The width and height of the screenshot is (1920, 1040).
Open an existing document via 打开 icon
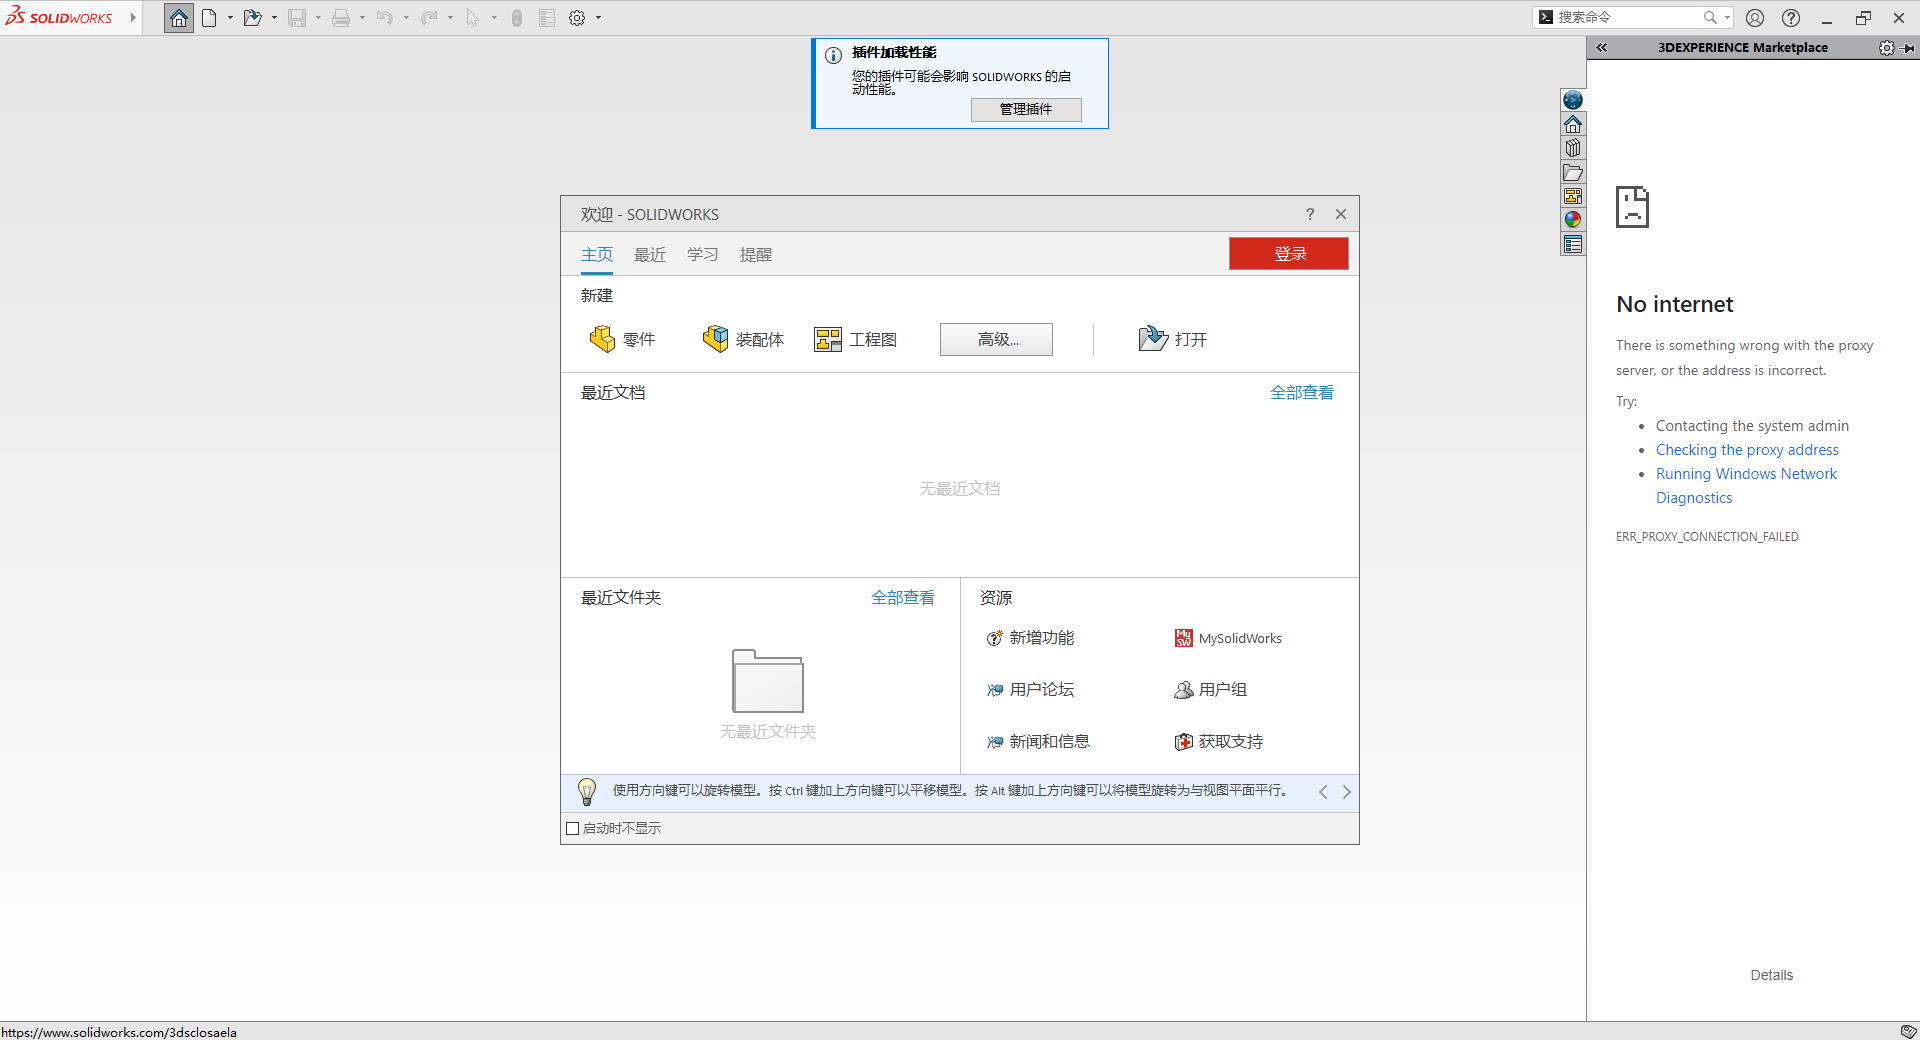tap(1152, 339)
